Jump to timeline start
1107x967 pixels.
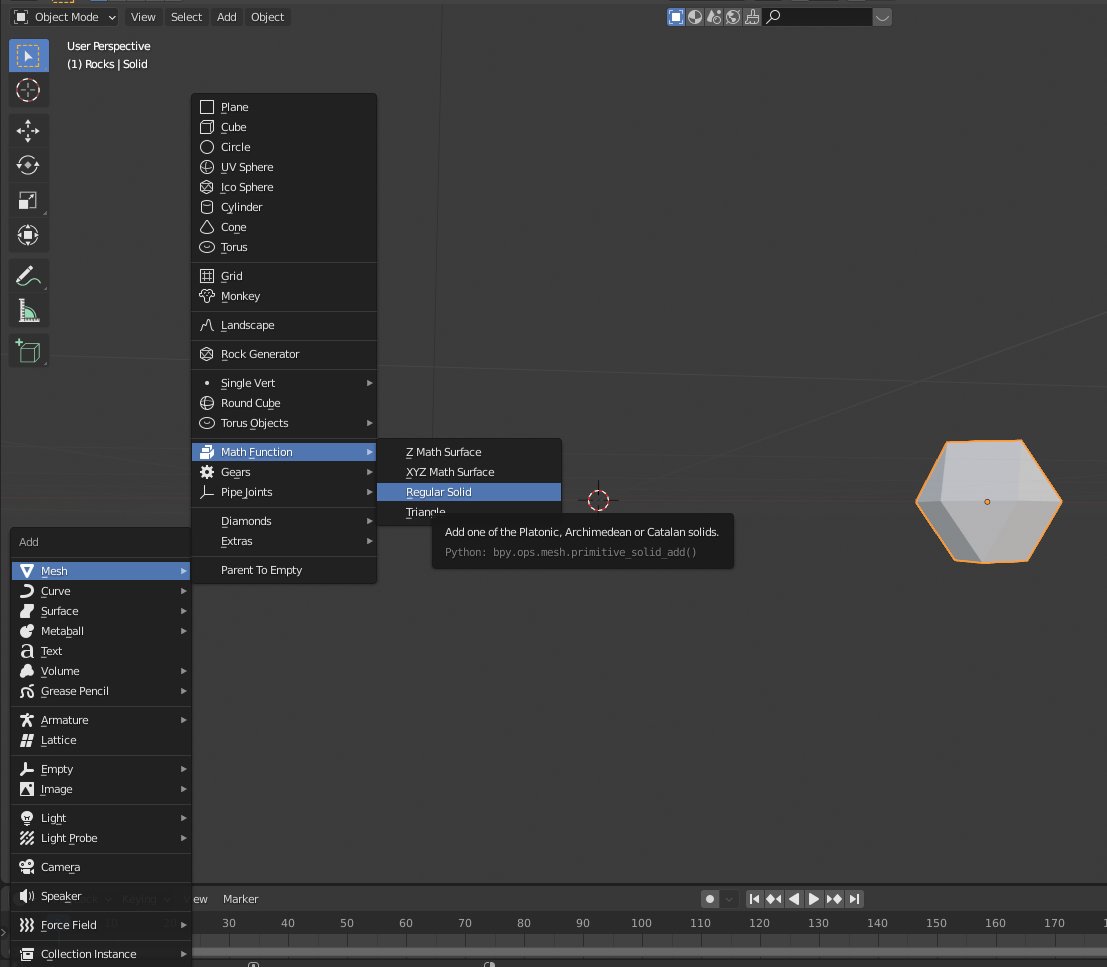(755, 899)
